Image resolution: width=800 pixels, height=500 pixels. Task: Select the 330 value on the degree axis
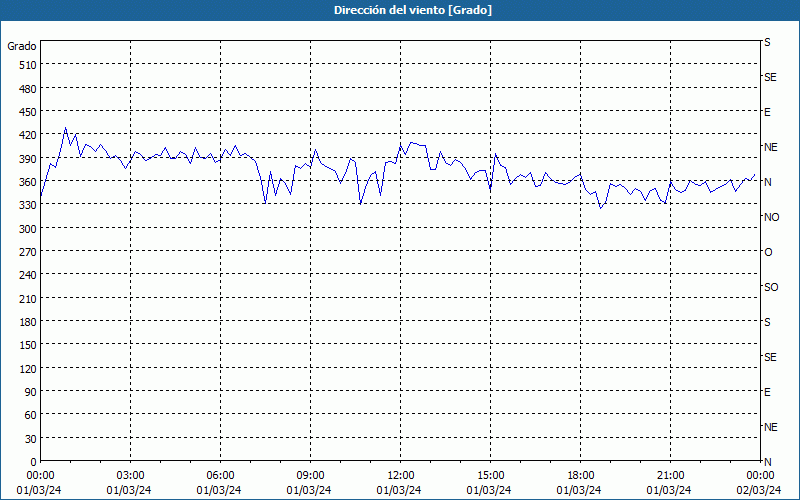click(x=28, y=205)
